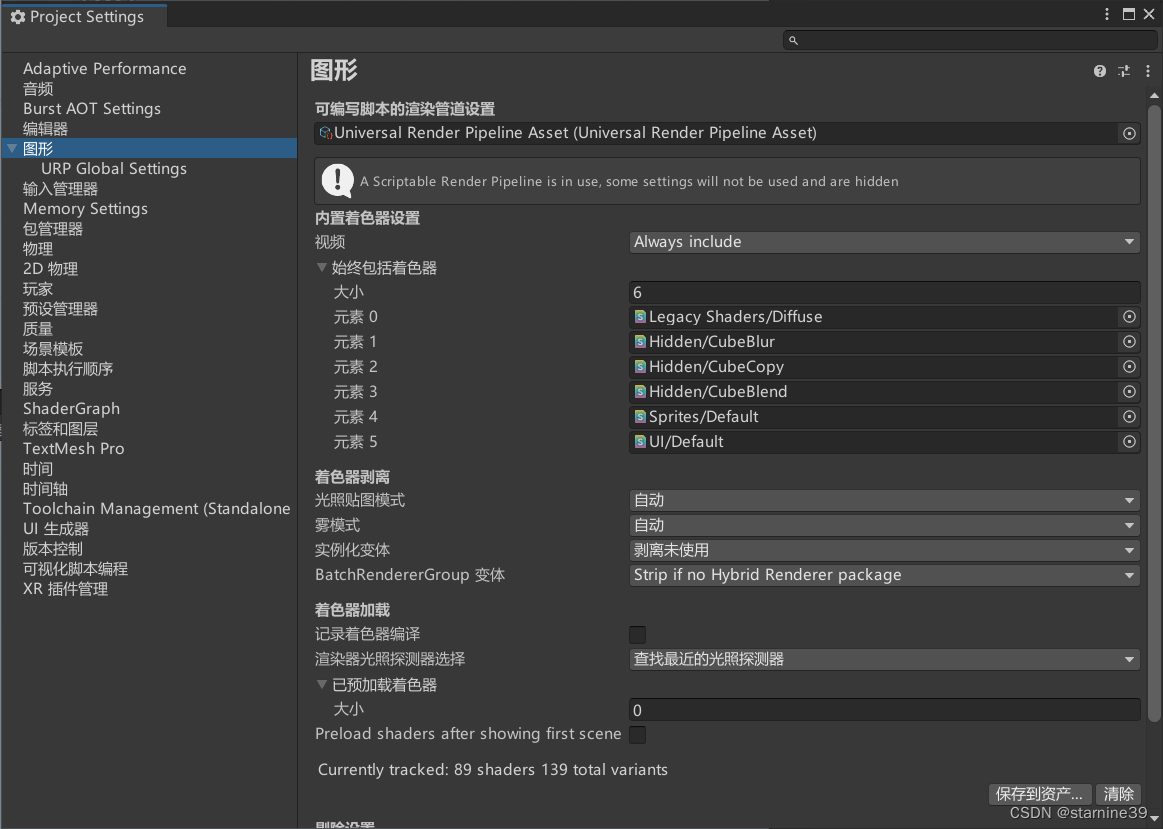Click the settings search field
The image size is (1163, 829).
pyautogui.click(x=968, y=40)
